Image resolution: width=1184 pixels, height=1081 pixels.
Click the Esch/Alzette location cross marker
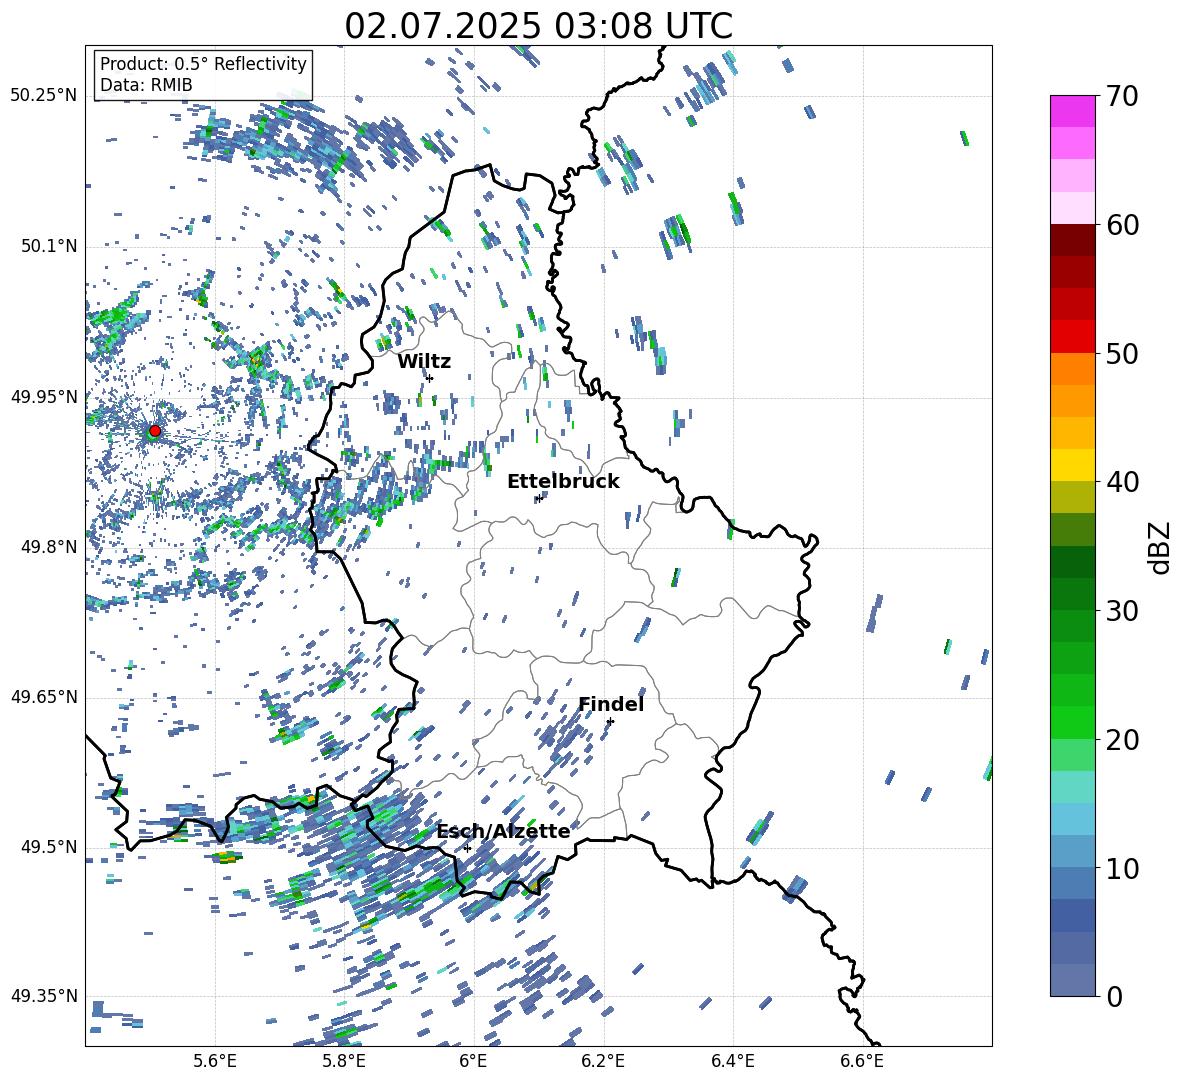coord(467,848)
